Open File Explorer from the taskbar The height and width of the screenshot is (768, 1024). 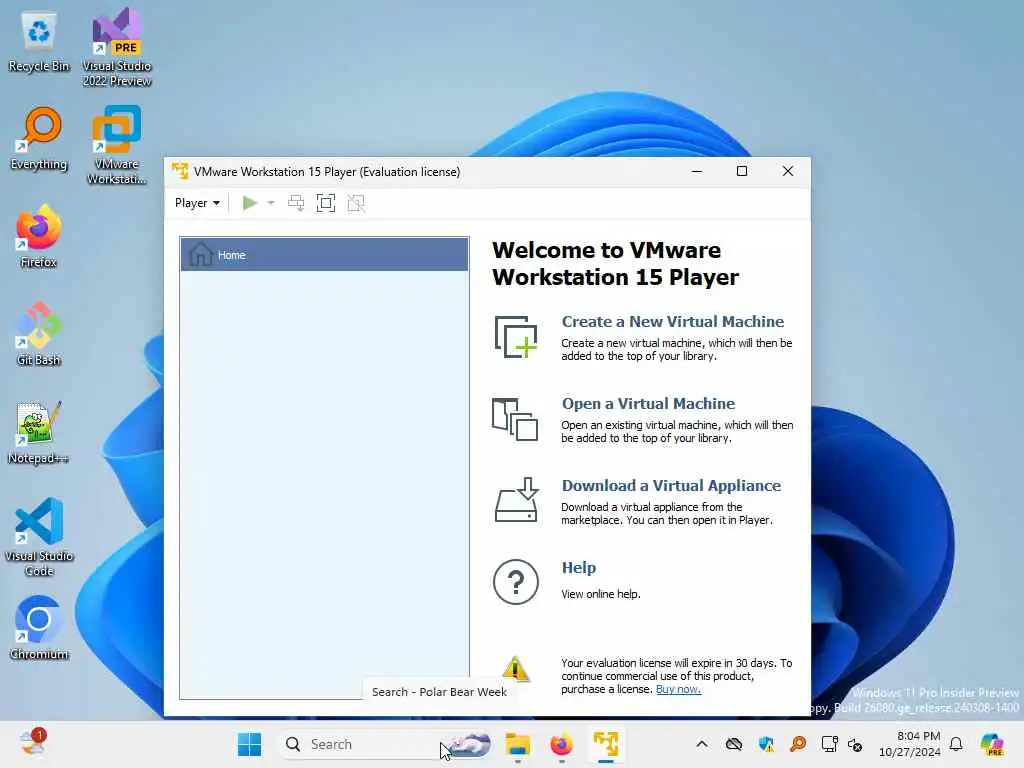click(x=518, y=744)
